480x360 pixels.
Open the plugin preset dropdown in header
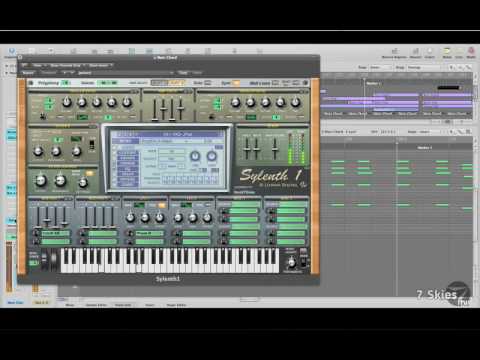[x=129, y=73]
